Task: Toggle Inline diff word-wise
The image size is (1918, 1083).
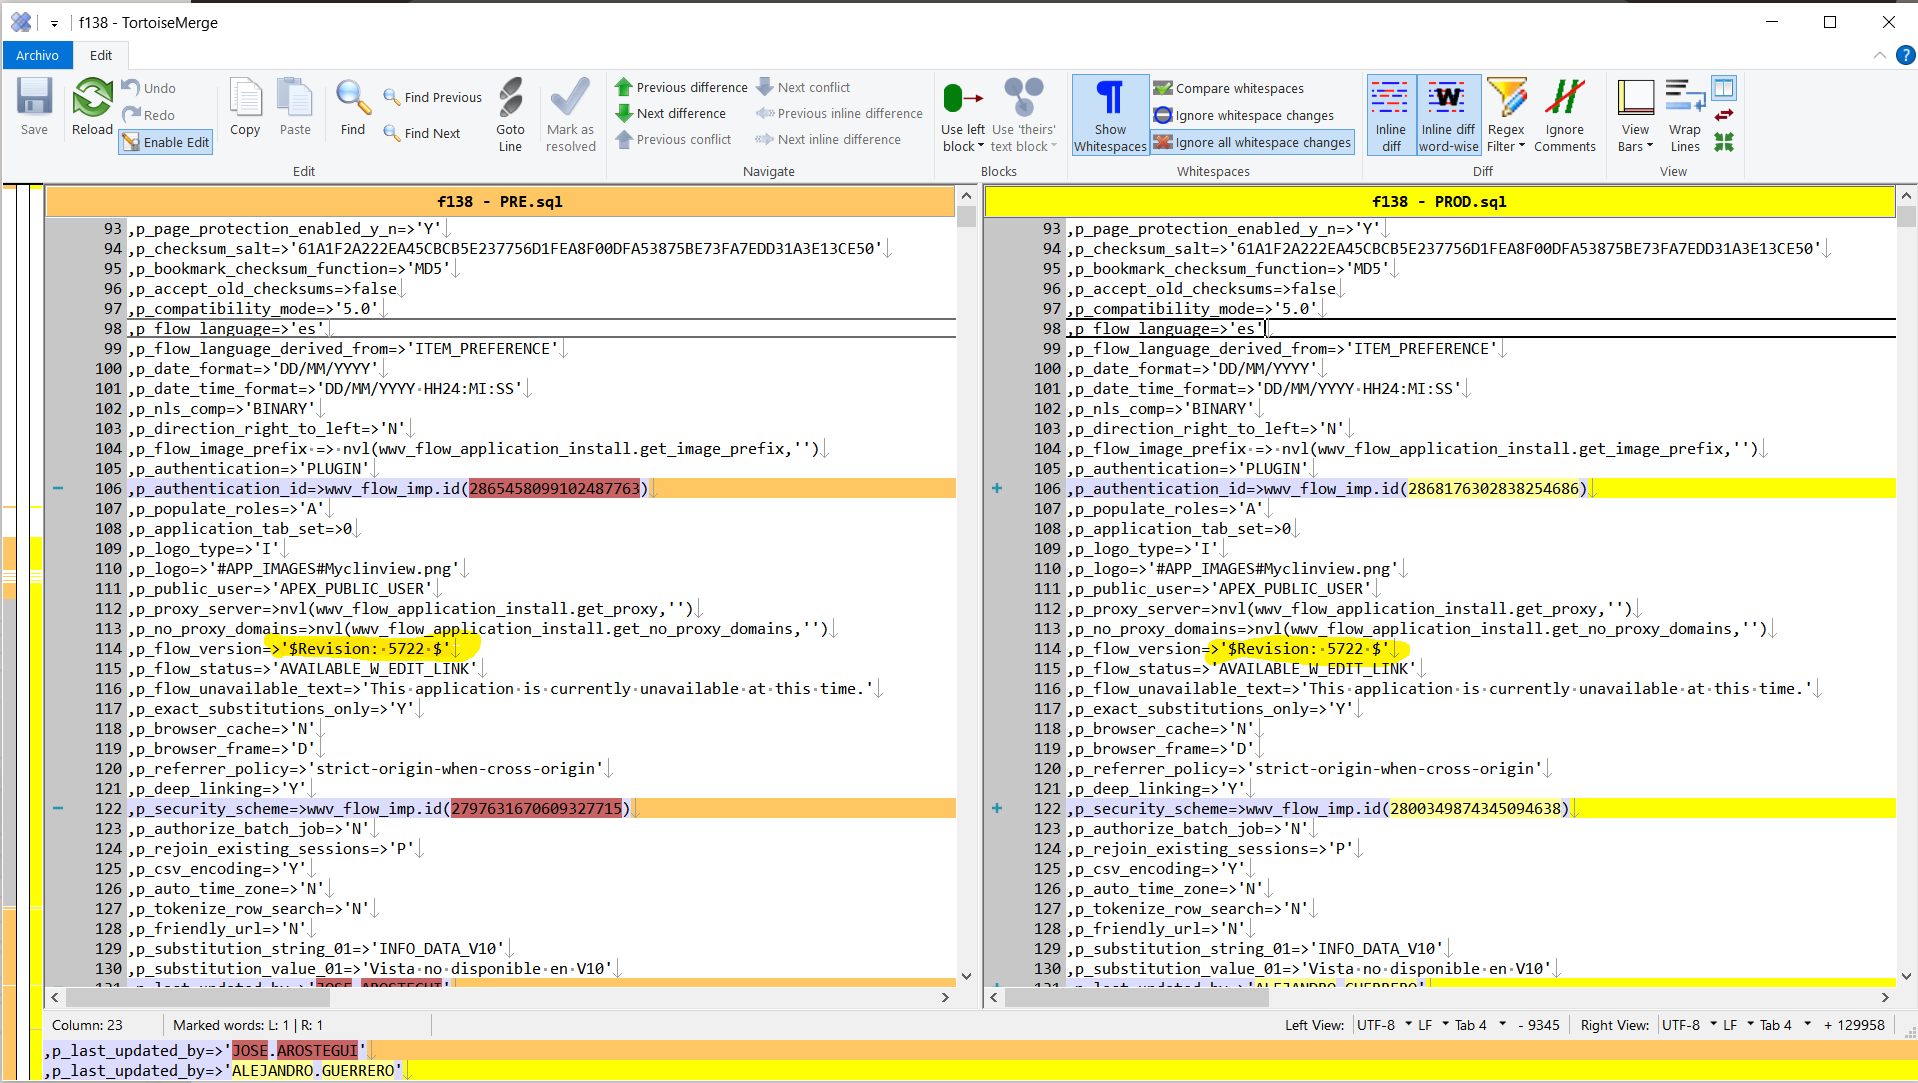Action: coord(1448,114)
